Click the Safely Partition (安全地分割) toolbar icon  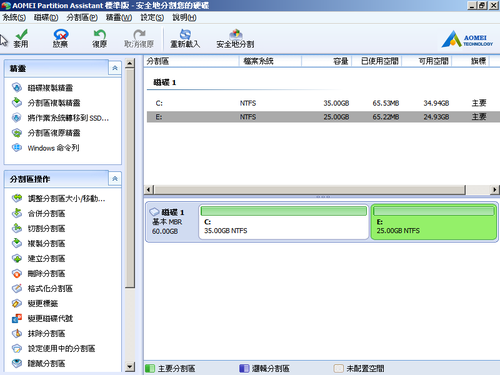point(235,34)
